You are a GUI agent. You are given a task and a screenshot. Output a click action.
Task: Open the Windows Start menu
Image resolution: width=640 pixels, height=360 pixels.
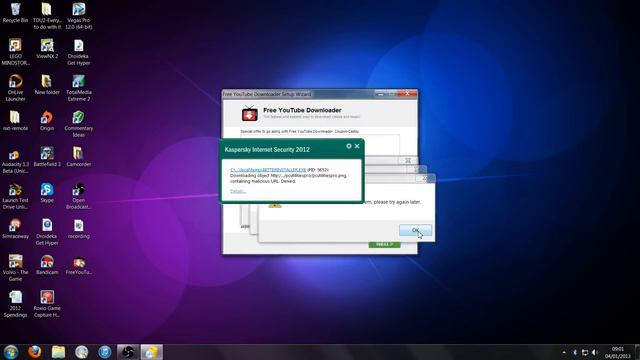11,352
